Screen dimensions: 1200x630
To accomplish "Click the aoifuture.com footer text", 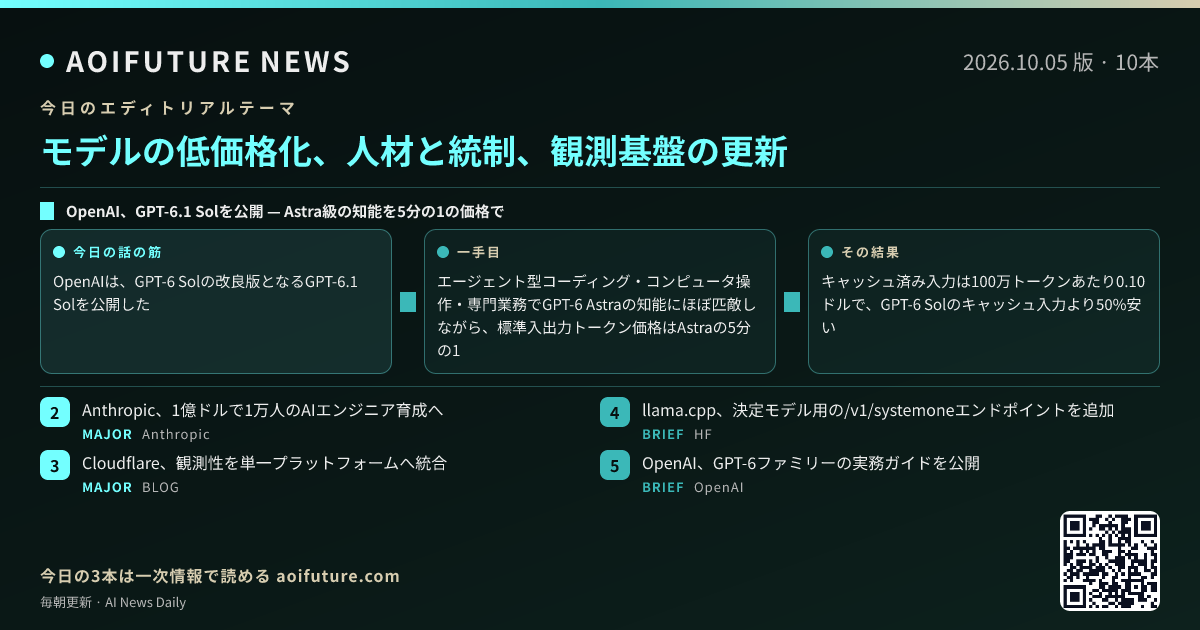I will pyautogui.click(x=338, y=576).
